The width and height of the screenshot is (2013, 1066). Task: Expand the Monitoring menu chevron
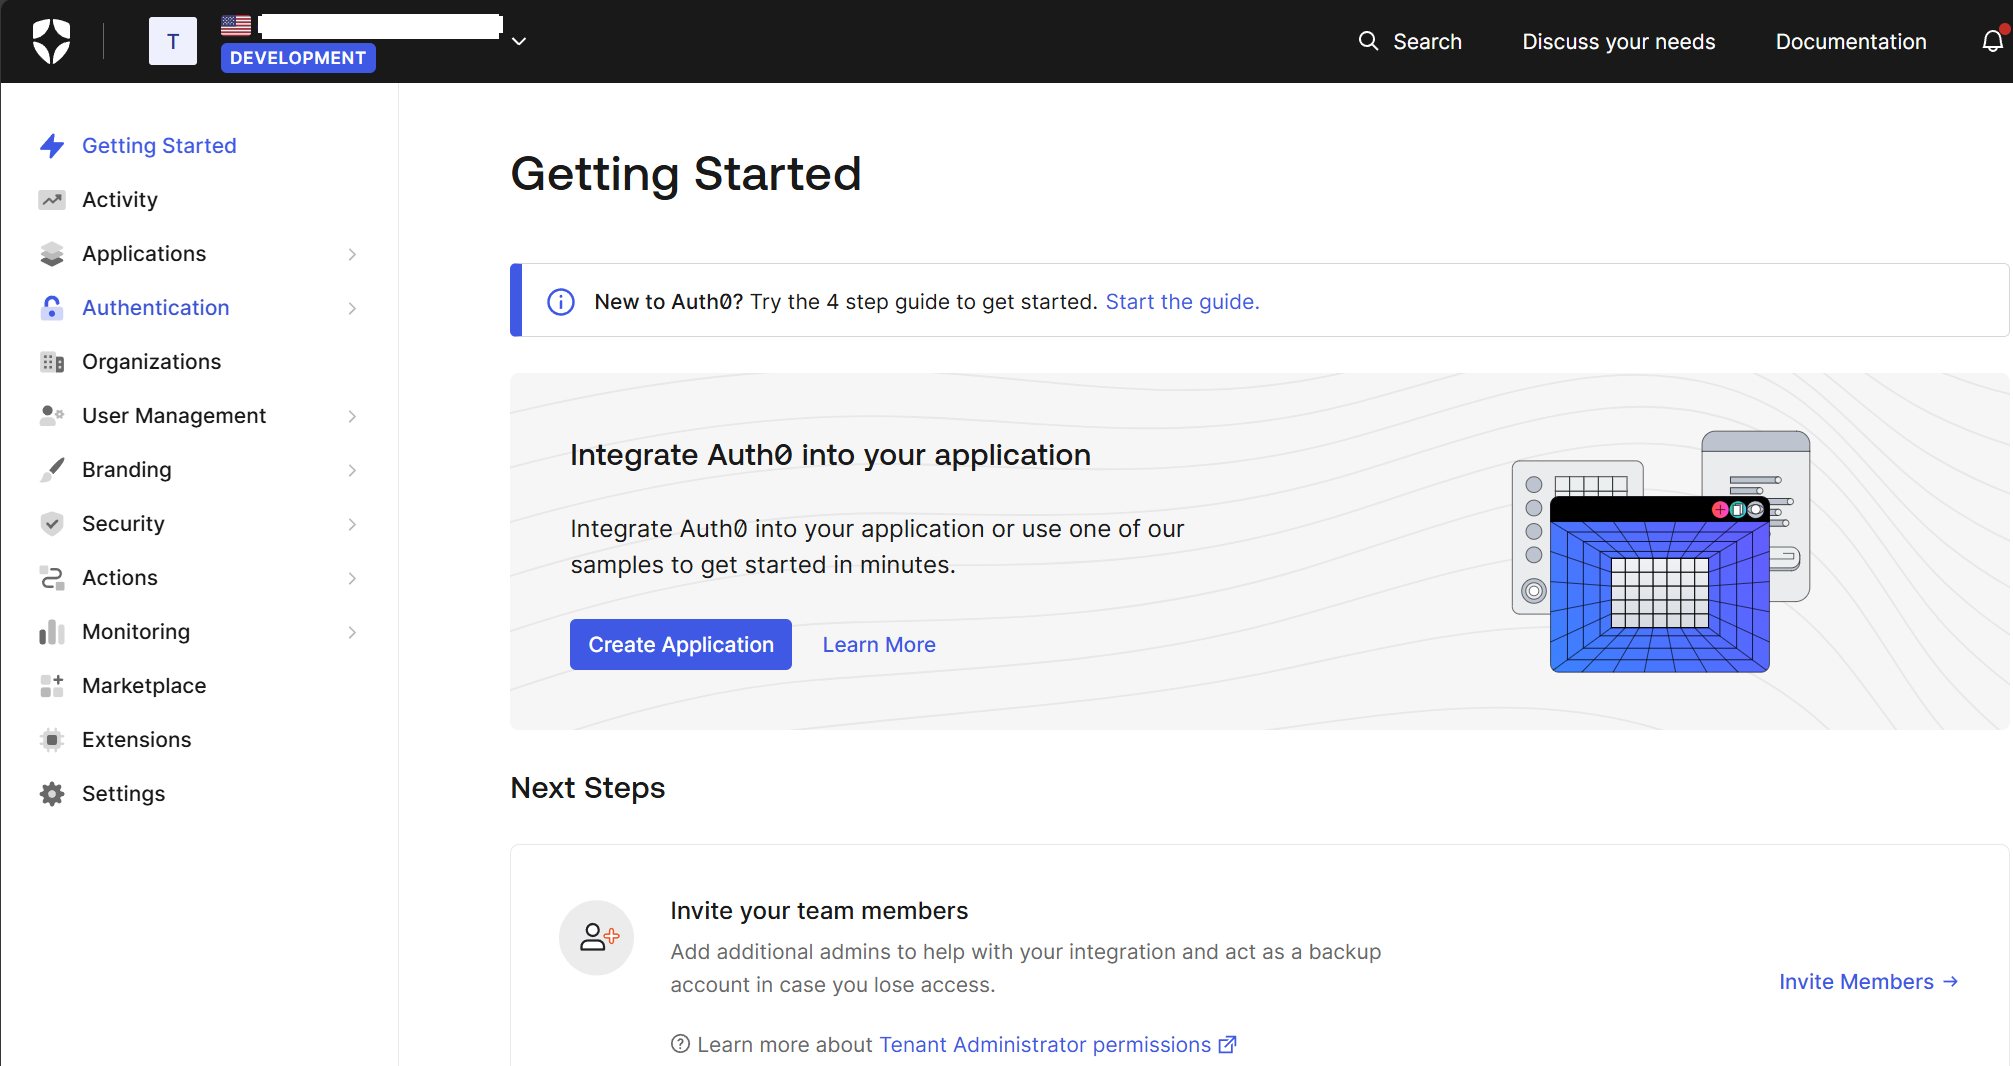[x=352, y=632]
